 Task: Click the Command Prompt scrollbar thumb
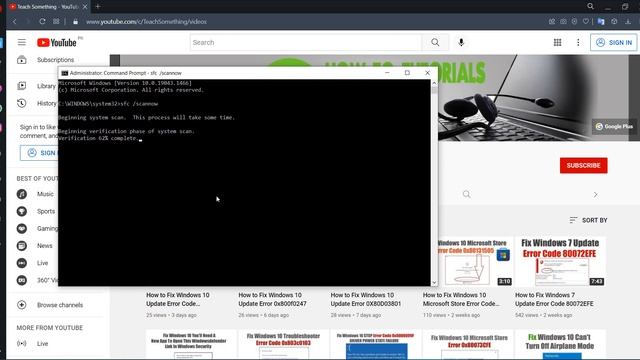[434, 90]
